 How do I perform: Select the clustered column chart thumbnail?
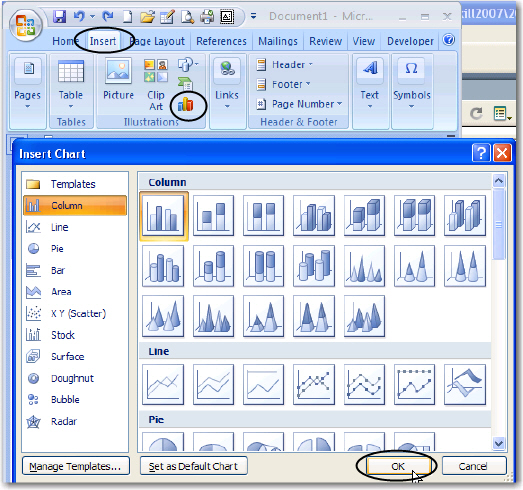tap(163, 216)
